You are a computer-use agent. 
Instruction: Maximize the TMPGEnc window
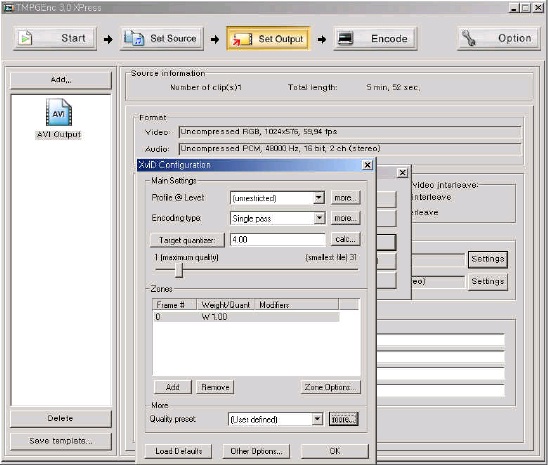pos(525,8)
